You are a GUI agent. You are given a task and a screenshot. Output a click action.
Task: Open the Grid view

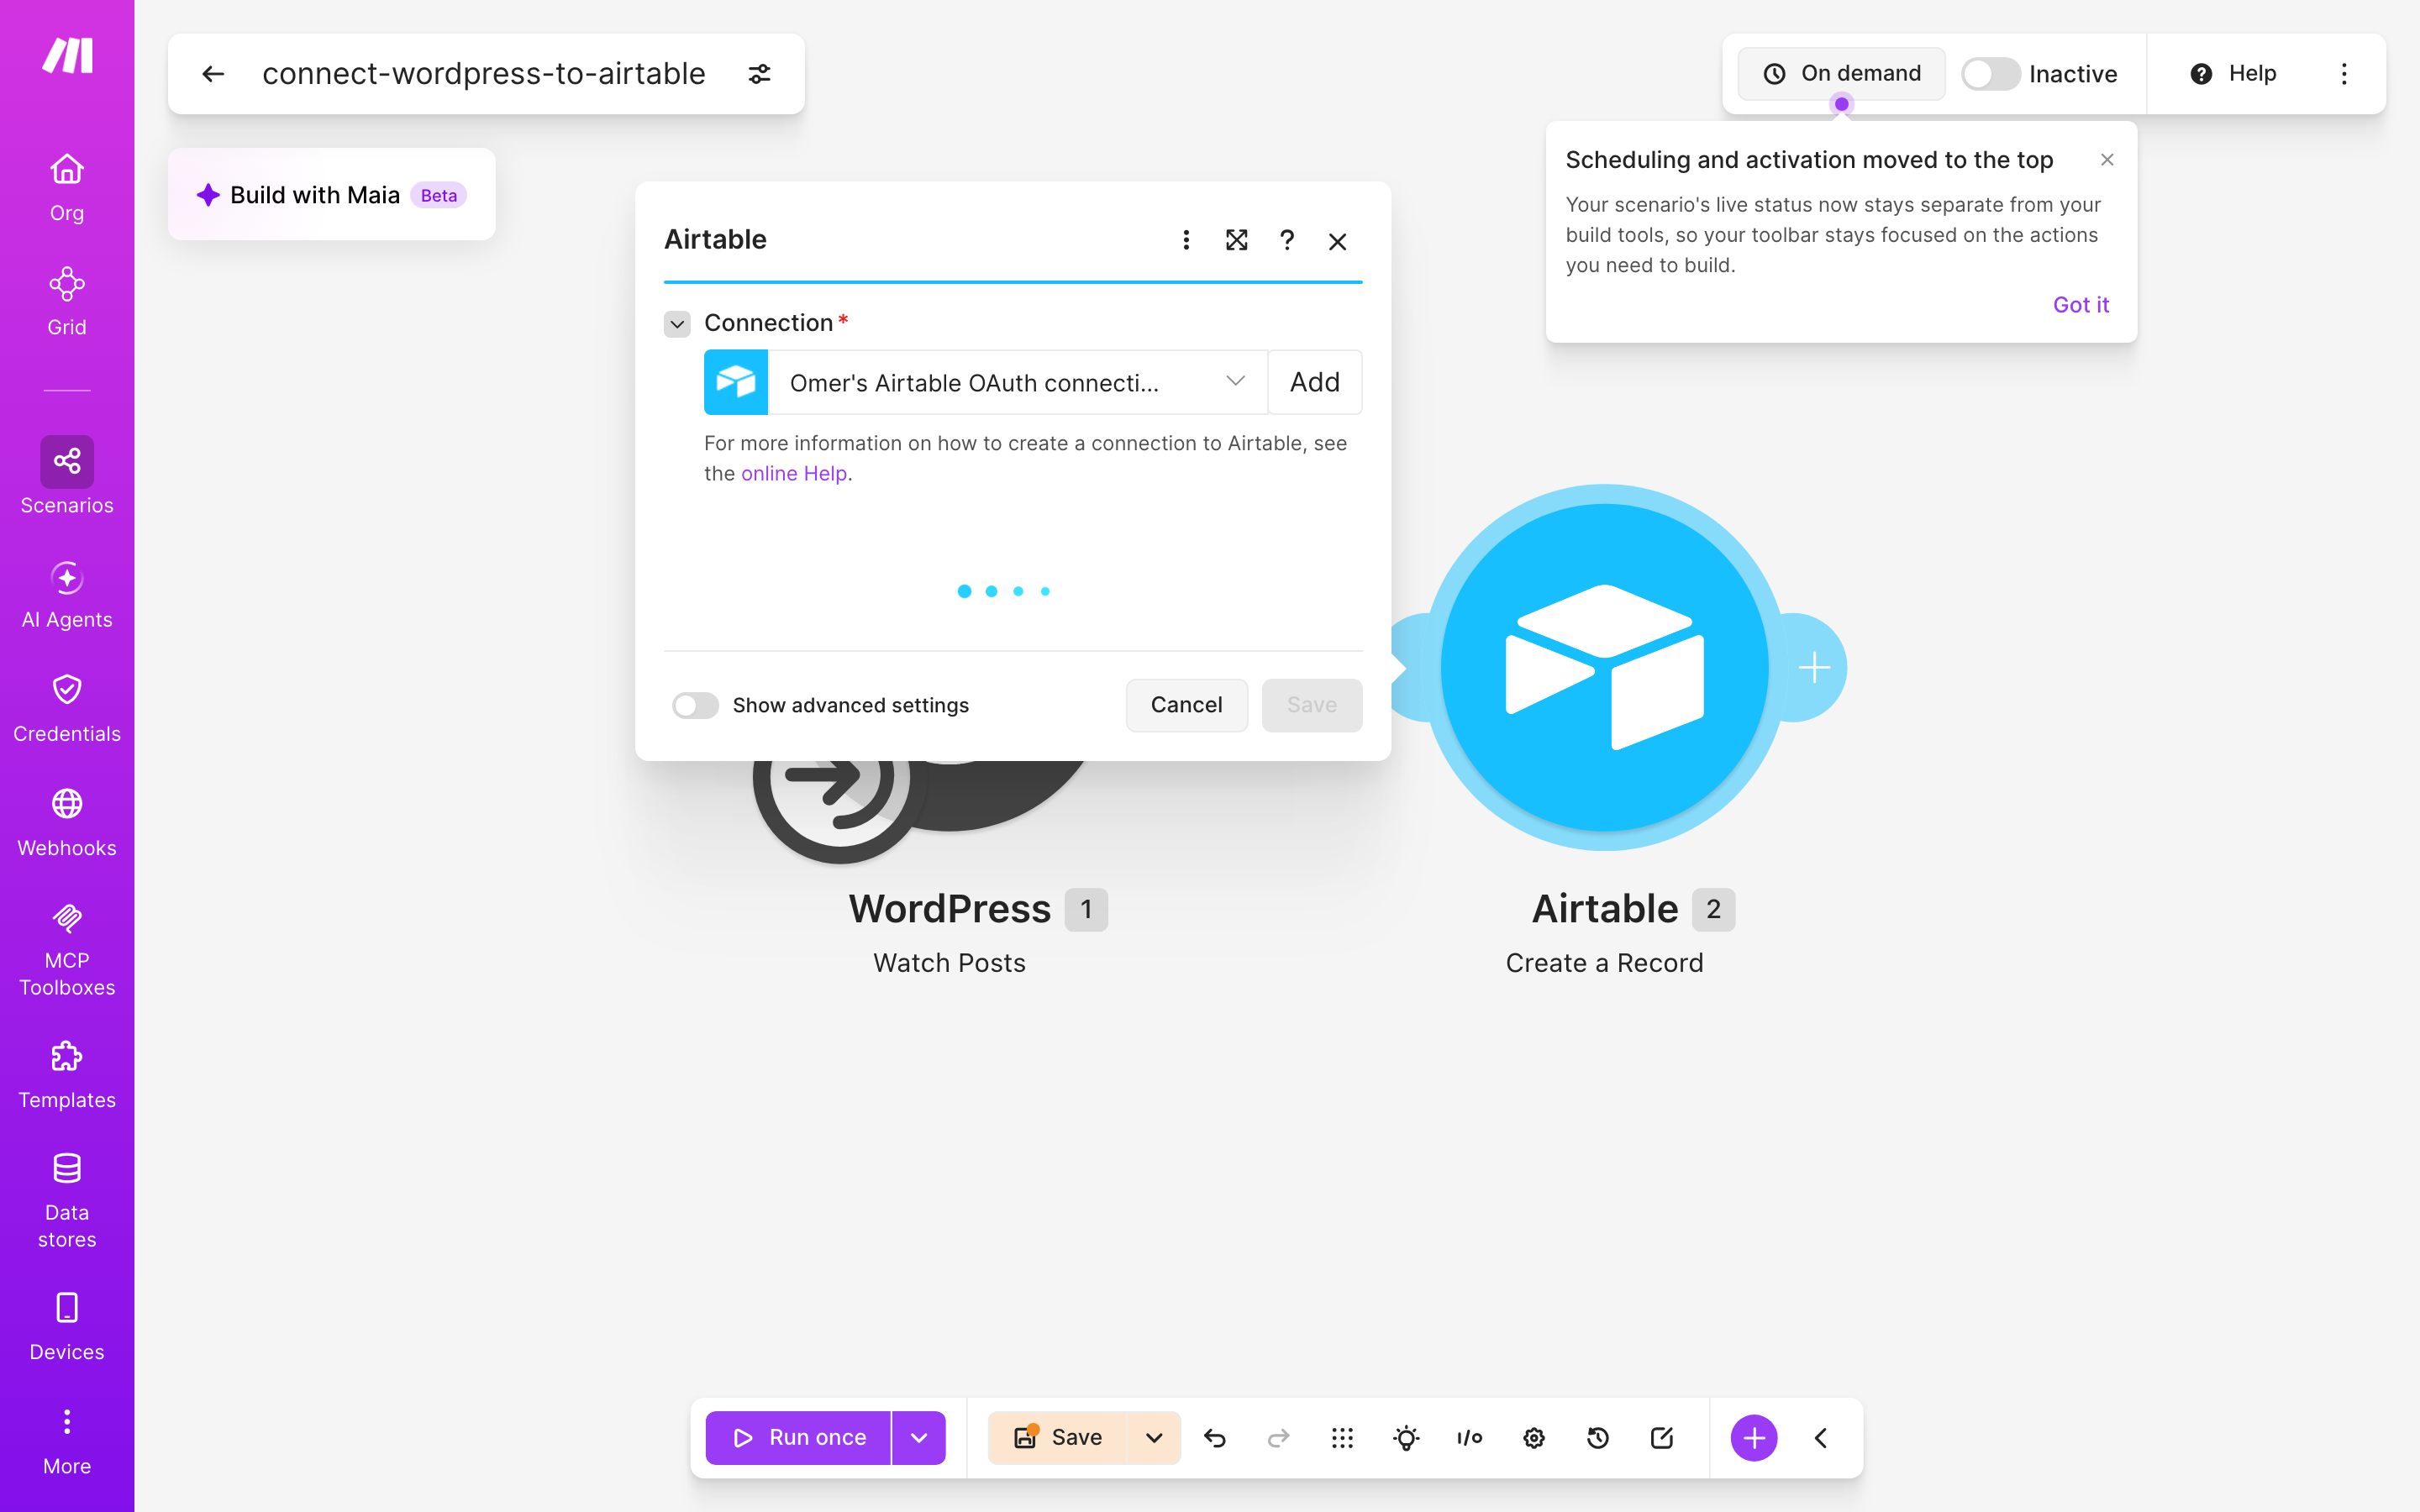pos(67,301)
